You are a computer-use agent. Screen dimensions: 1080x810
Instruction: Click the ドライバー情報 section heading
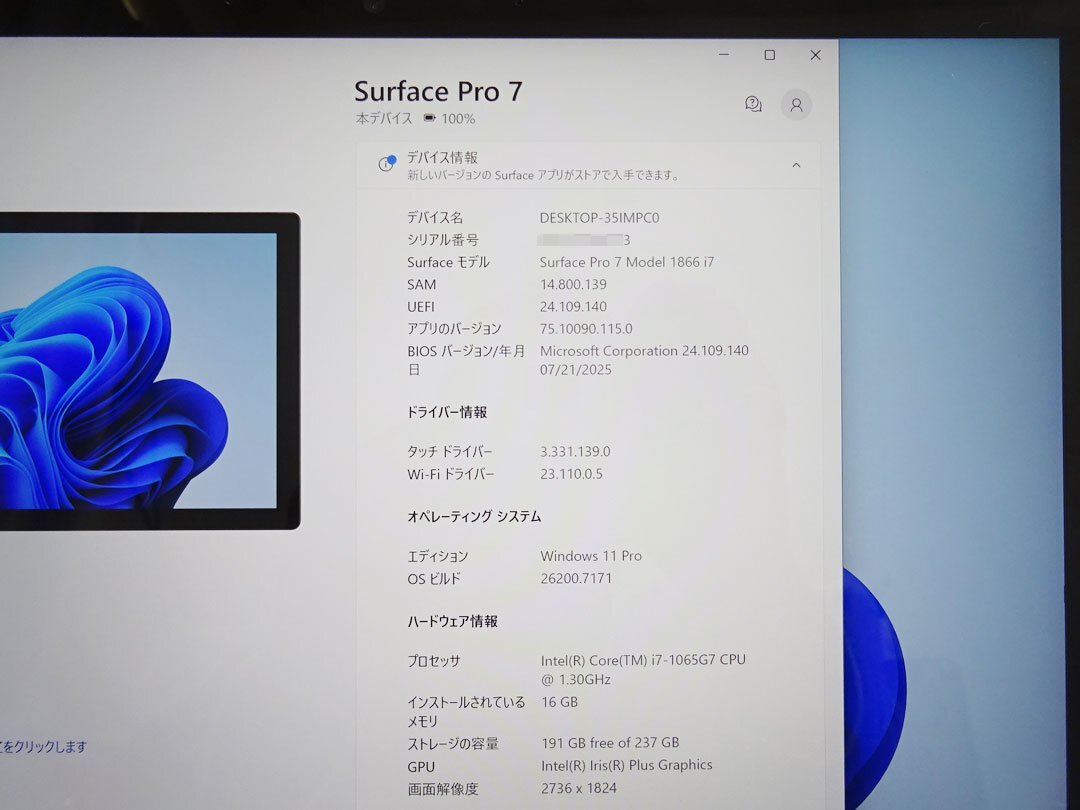[x=447, y=412]
